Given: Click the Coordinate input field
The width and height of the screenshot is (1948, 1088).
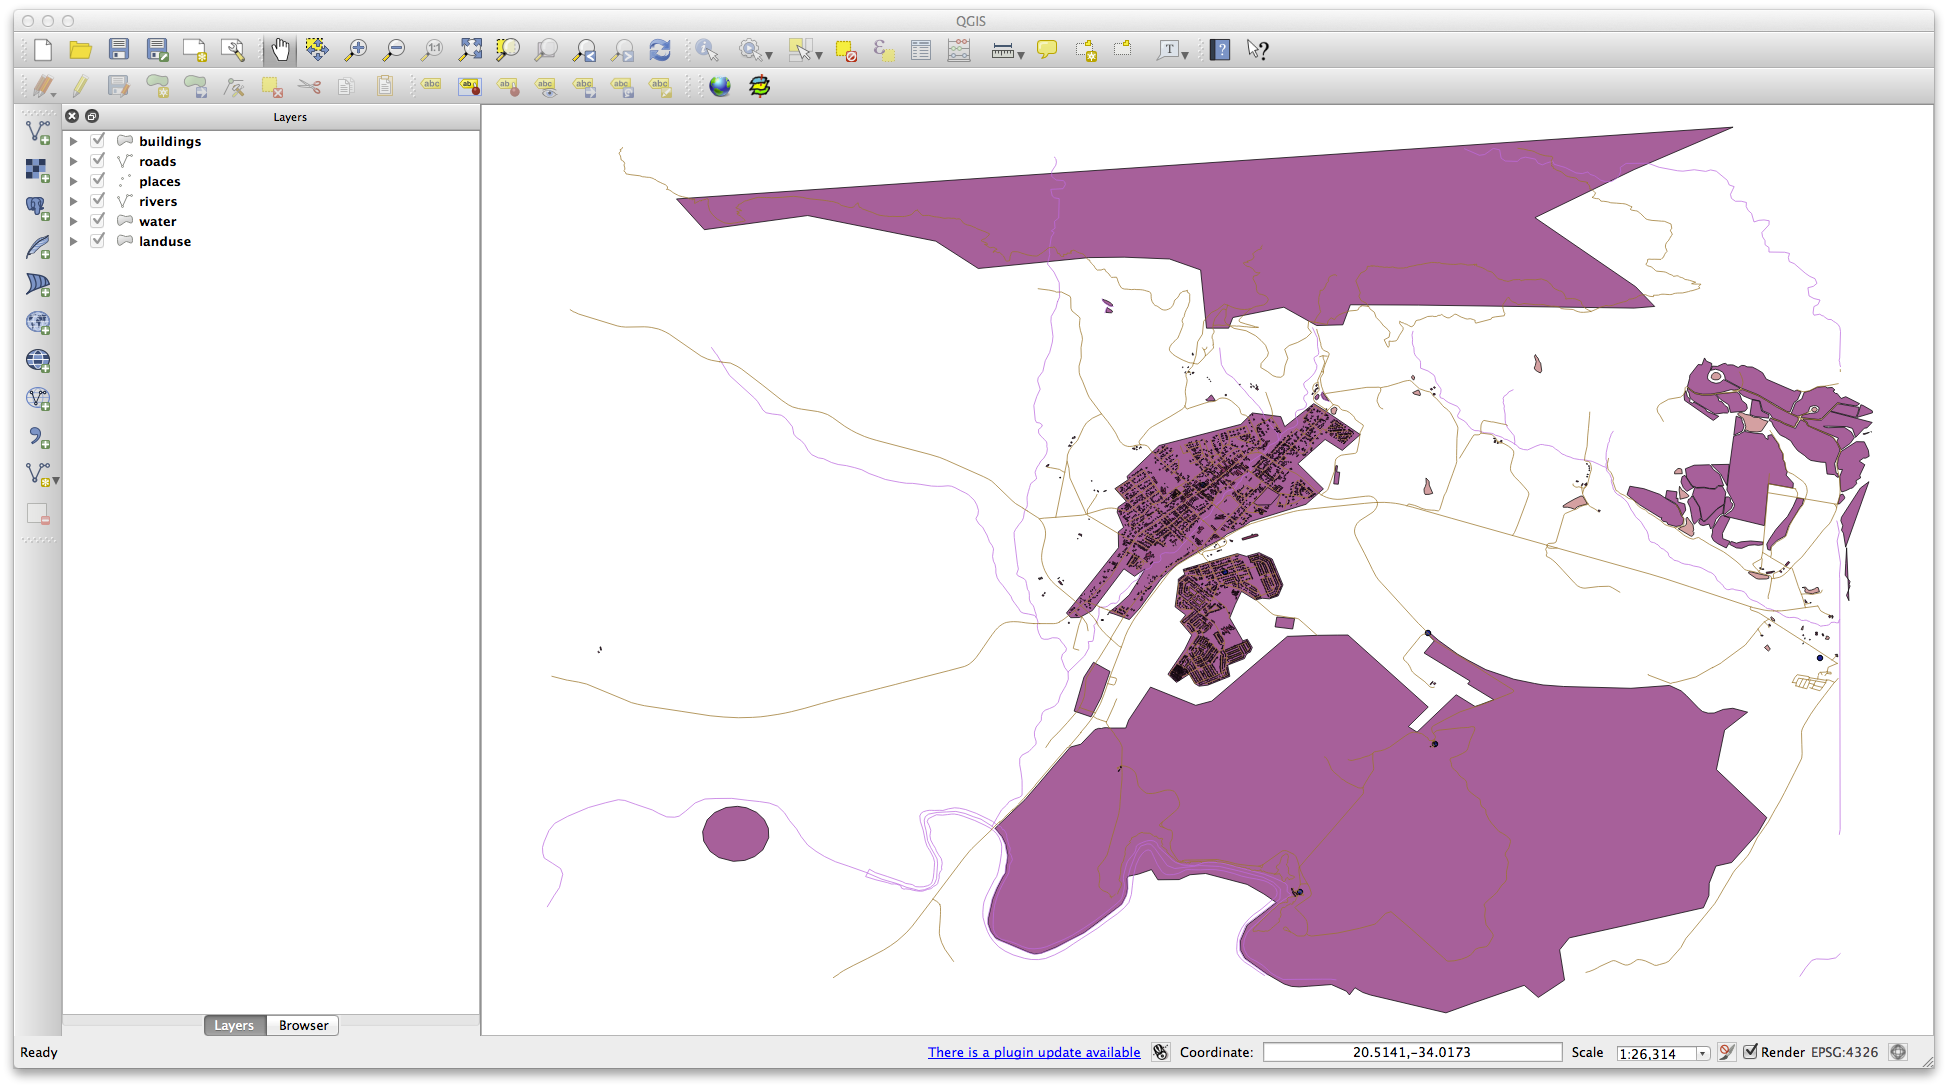Looking at the screenshot, I should coord(1411,1052).
